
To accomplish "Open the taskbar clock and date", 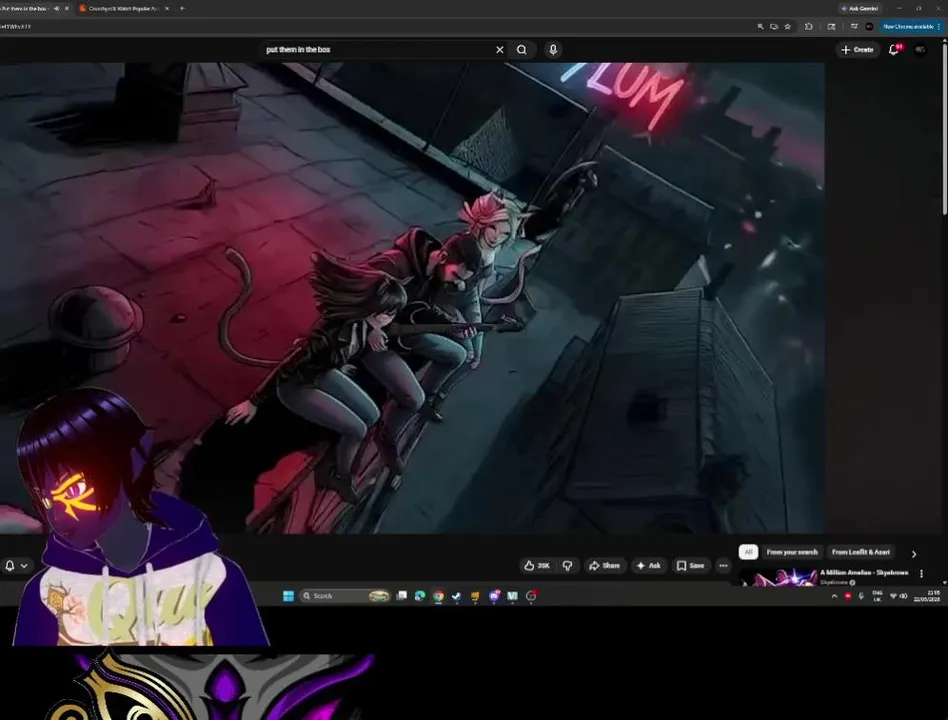I will click(927, 596).
